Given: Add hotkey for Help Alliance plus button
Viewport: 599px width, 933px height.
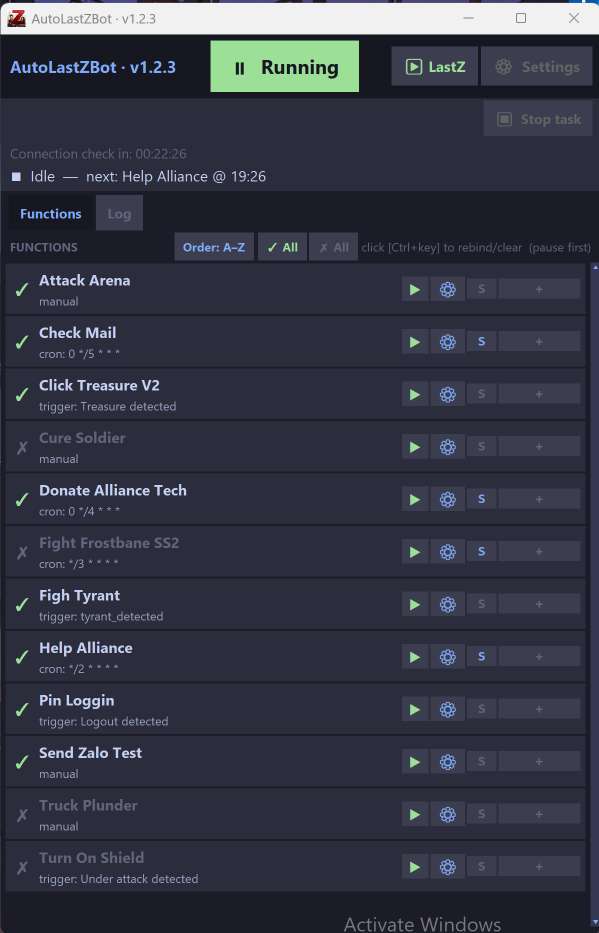Looking at the screenshot, I should point(539,656).
